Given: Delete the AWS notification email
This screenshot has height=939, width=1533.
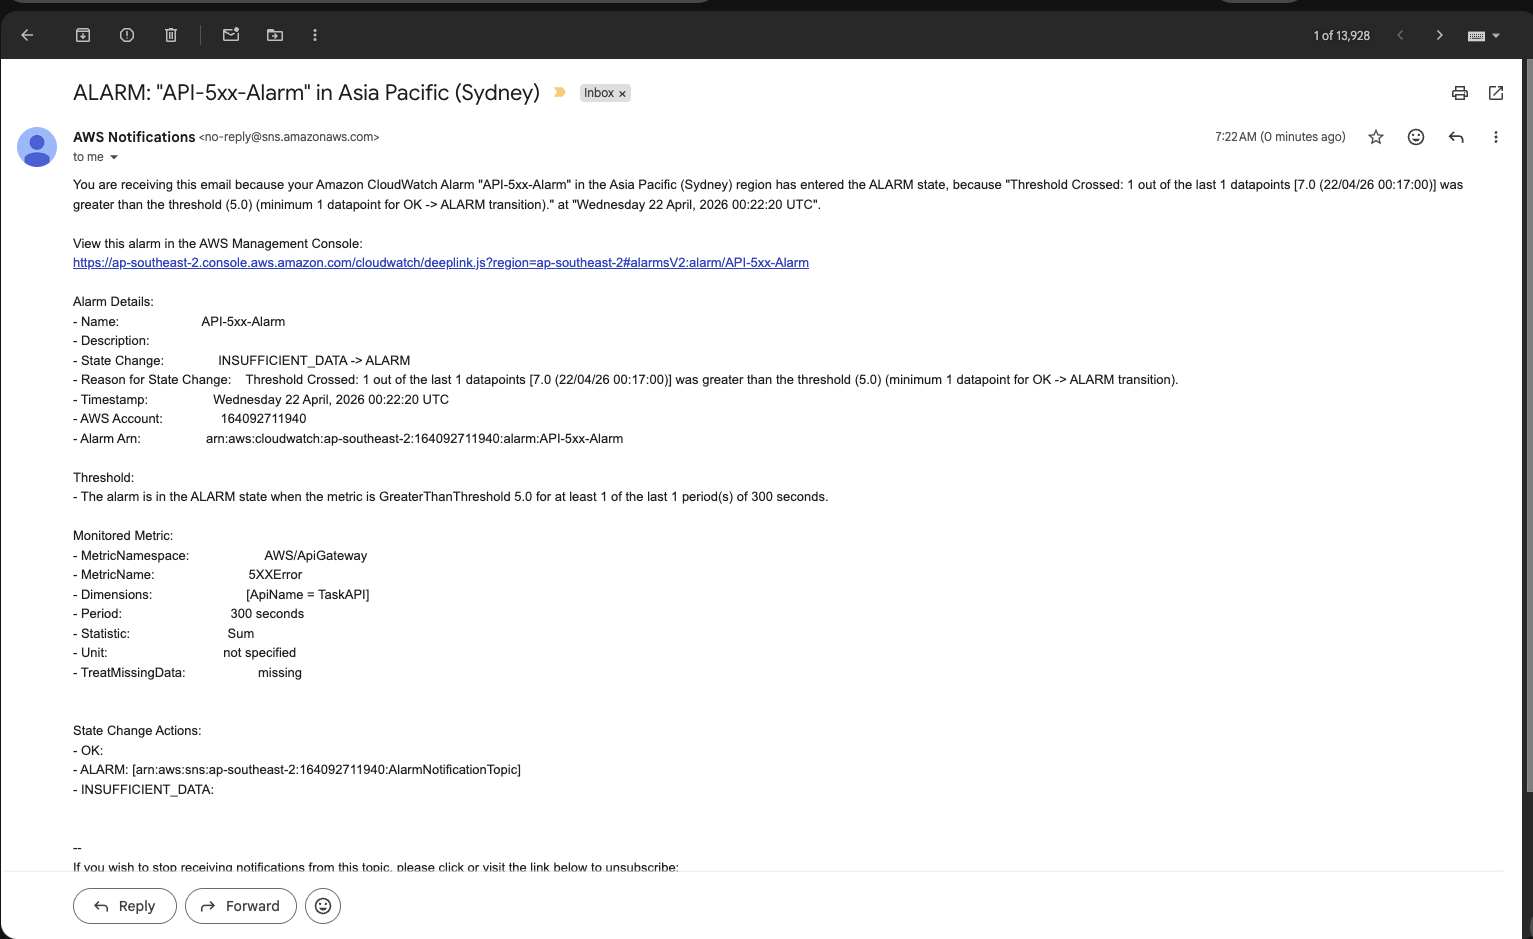Looking at the screenshot, I should click(170, 34).
